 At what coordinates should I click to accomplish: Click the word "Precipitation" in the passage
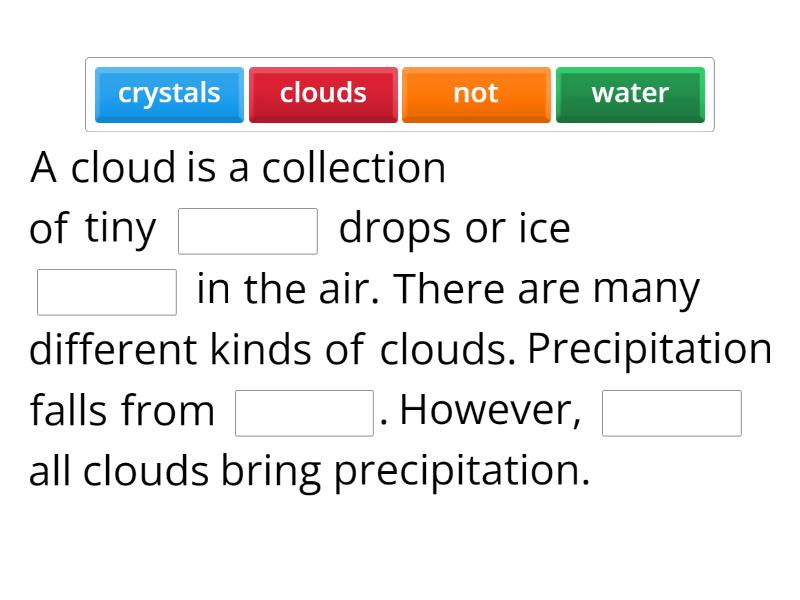point(650,350)
